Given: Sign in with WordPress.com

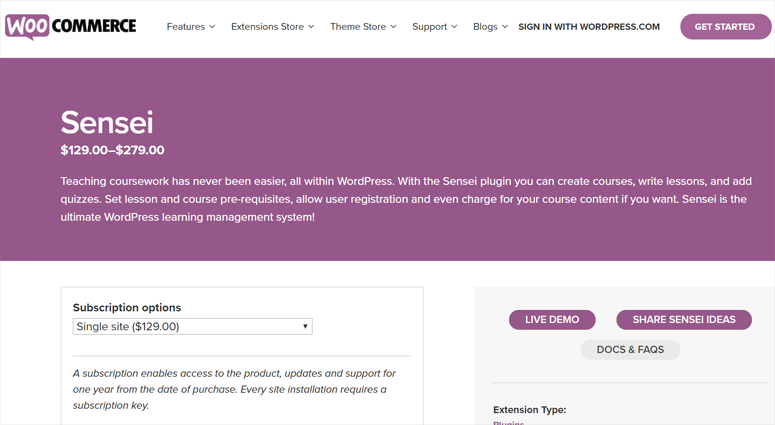Looking at the screenshot, I should coord(589,27).
